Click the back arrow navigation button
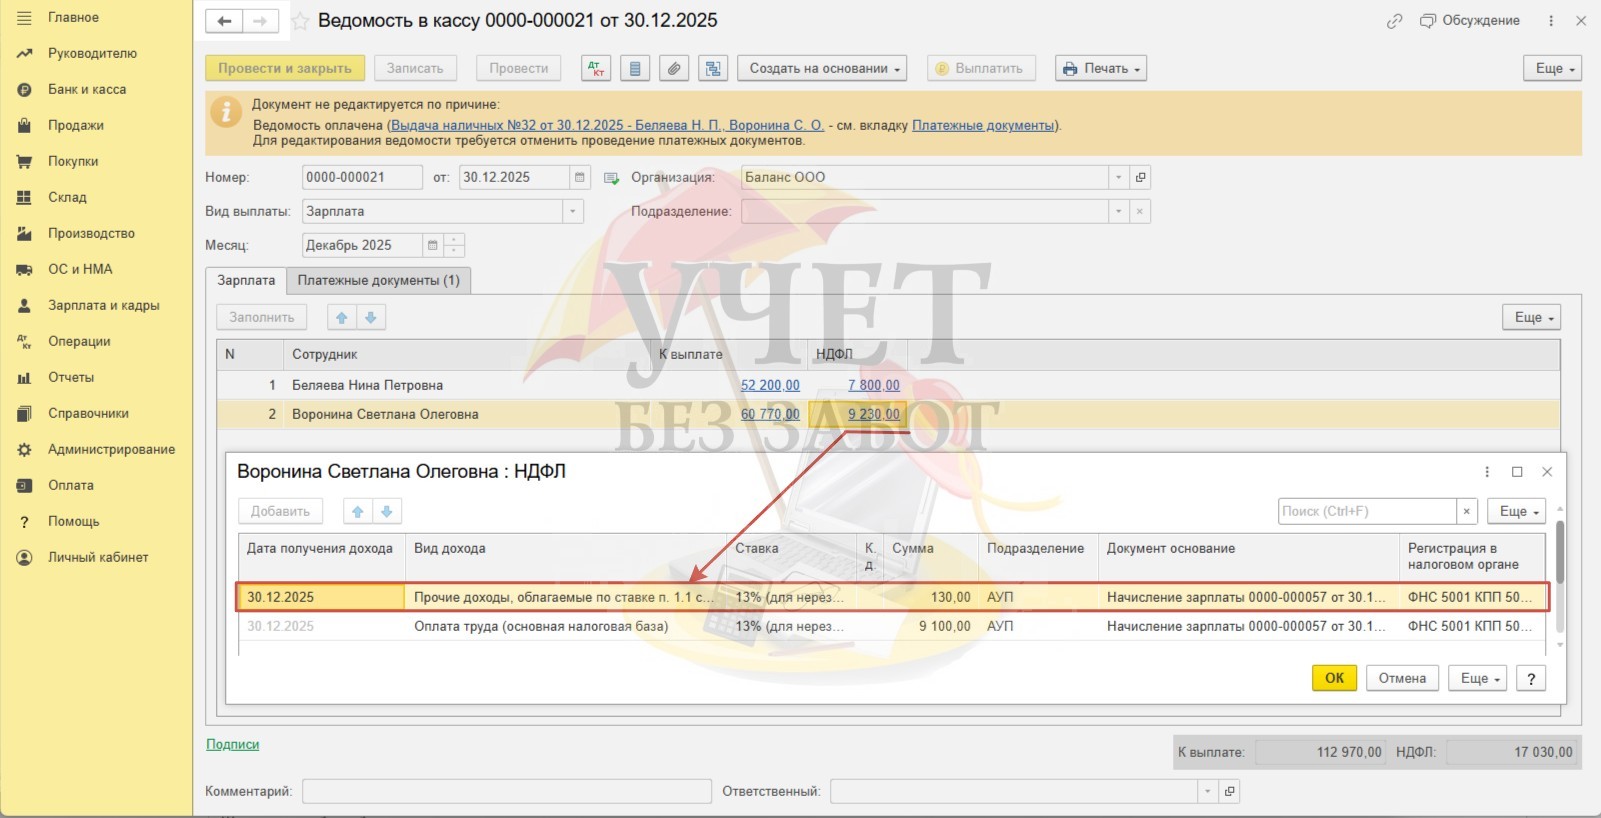The width and height of the screenshot is (1601, 818). coord(224,21)
